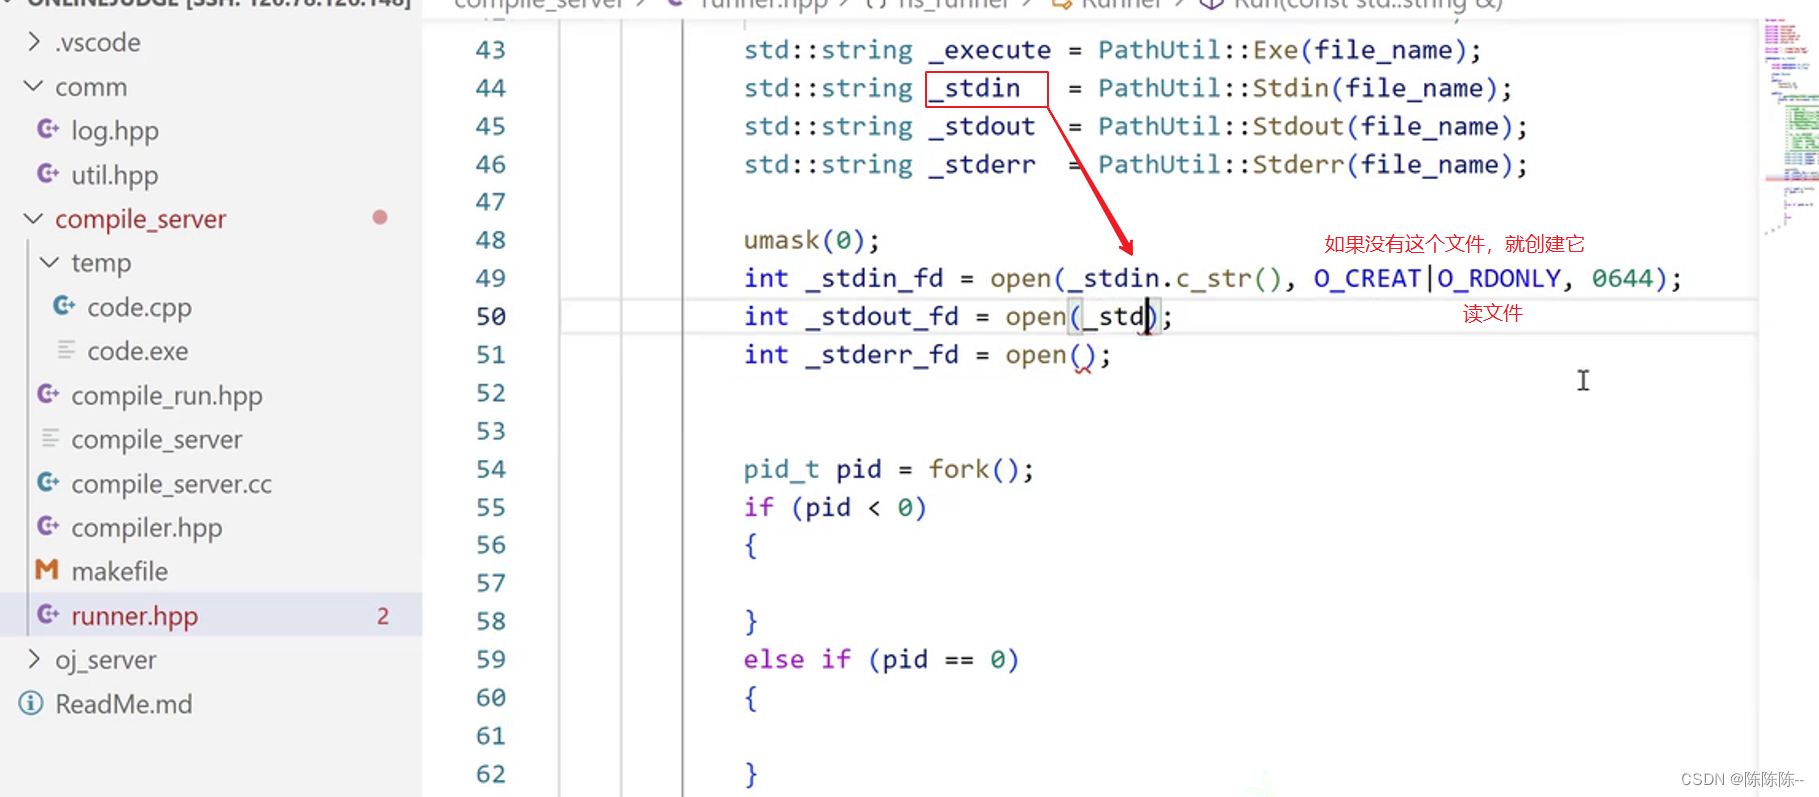Viewport: 1819px width, 797px height.
Task: Click line number 50 in gutter
Action: pos(491,316)
